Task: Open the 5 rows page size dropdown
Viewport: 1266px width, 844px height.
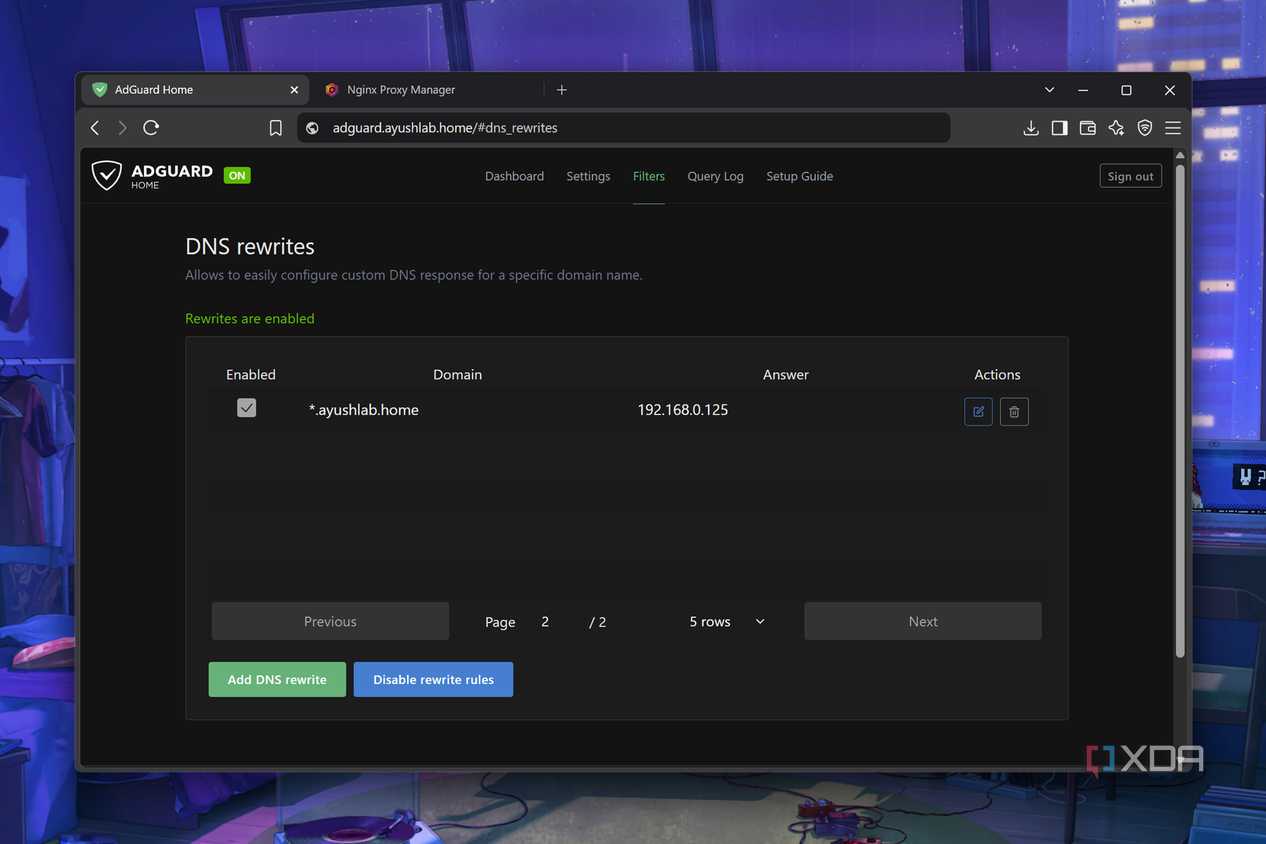Action: (727, 622)
